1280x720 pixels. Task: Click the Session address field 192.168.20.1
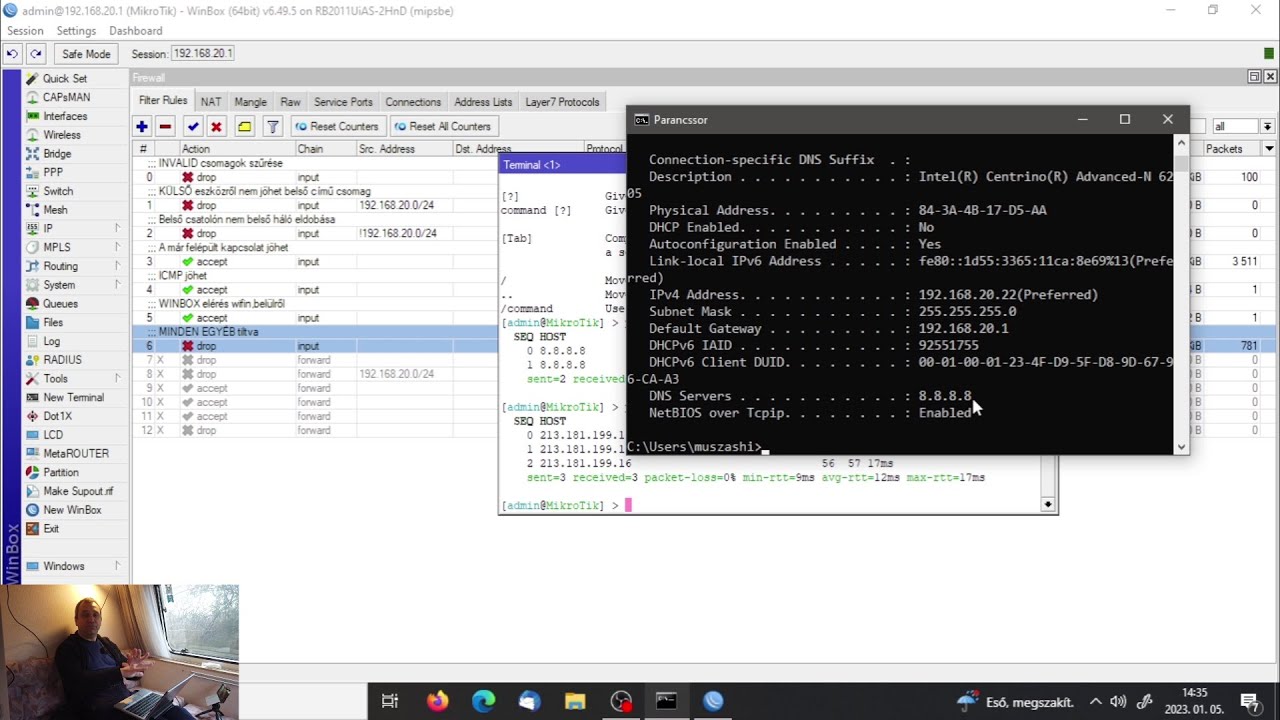(203, 54)
